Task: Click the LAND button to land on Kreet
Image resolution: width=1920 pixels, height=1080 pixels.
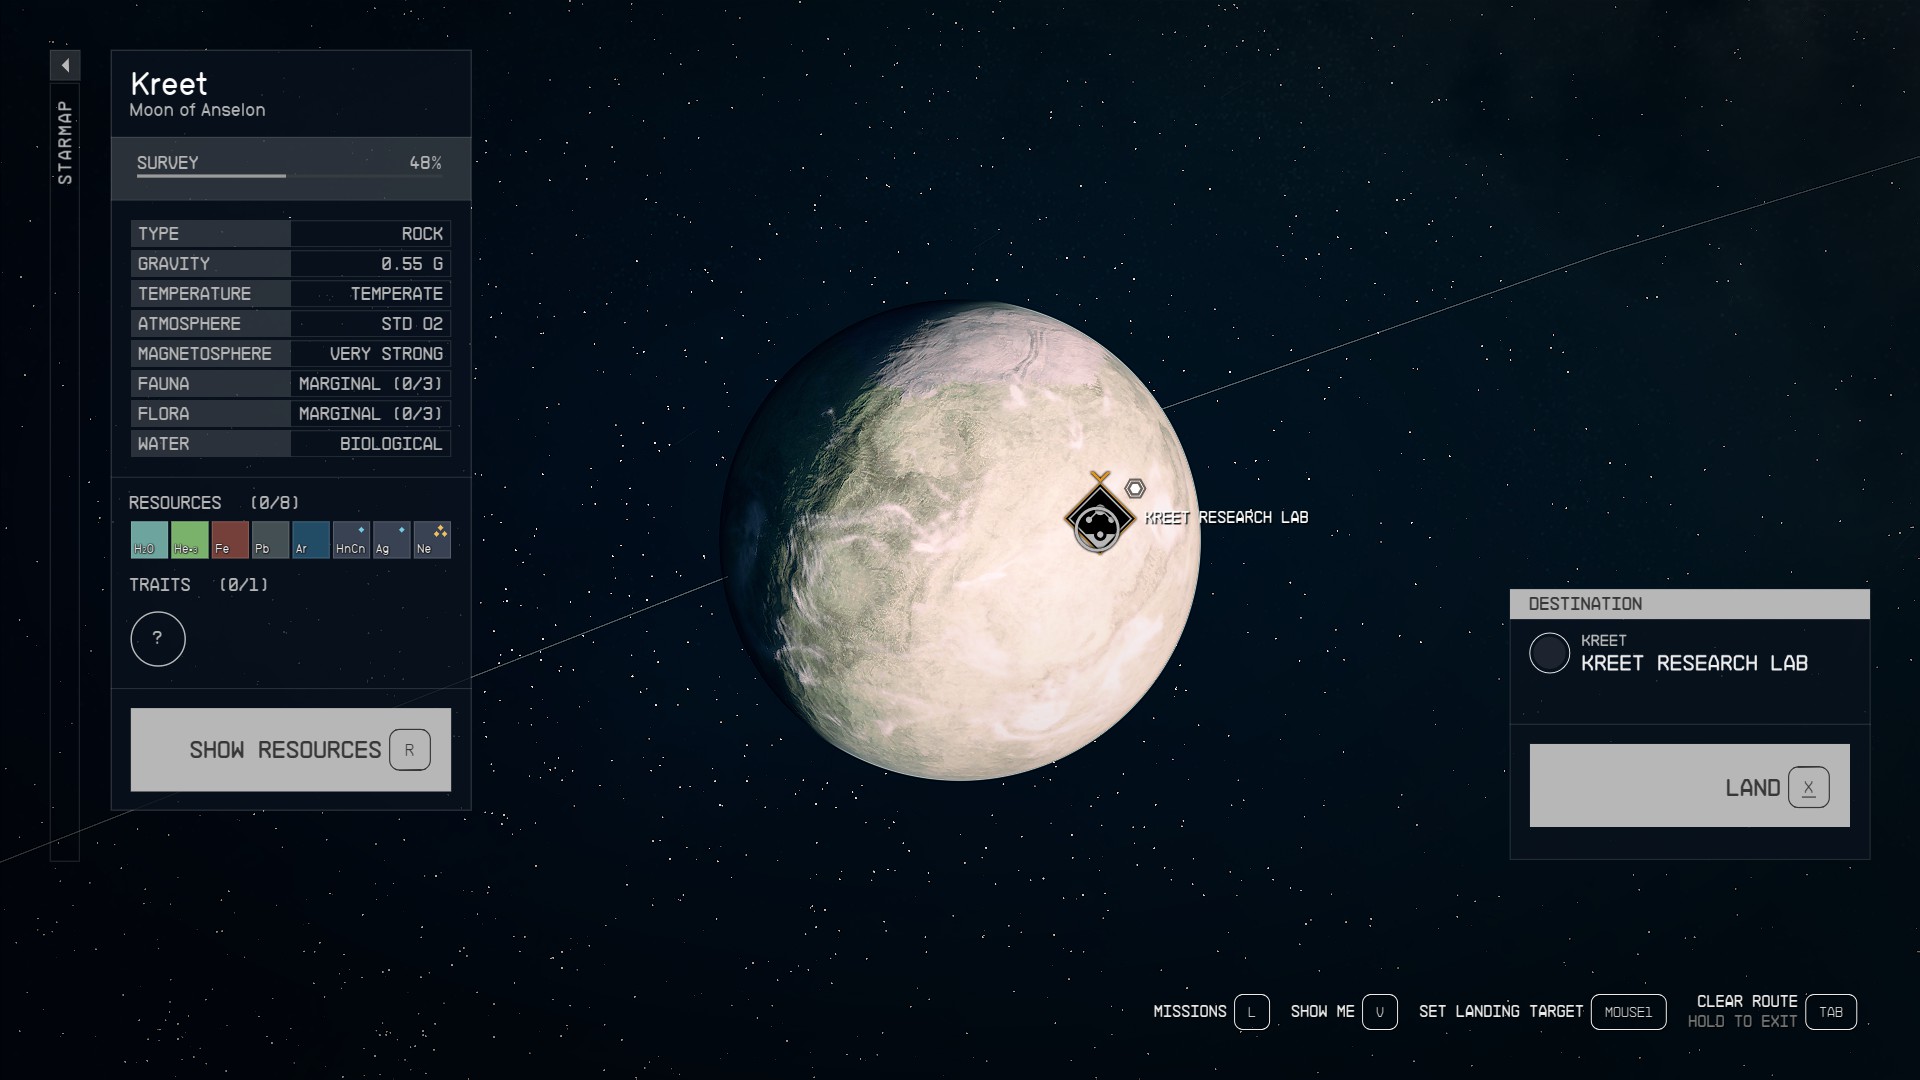Action: coord(1689,786)
